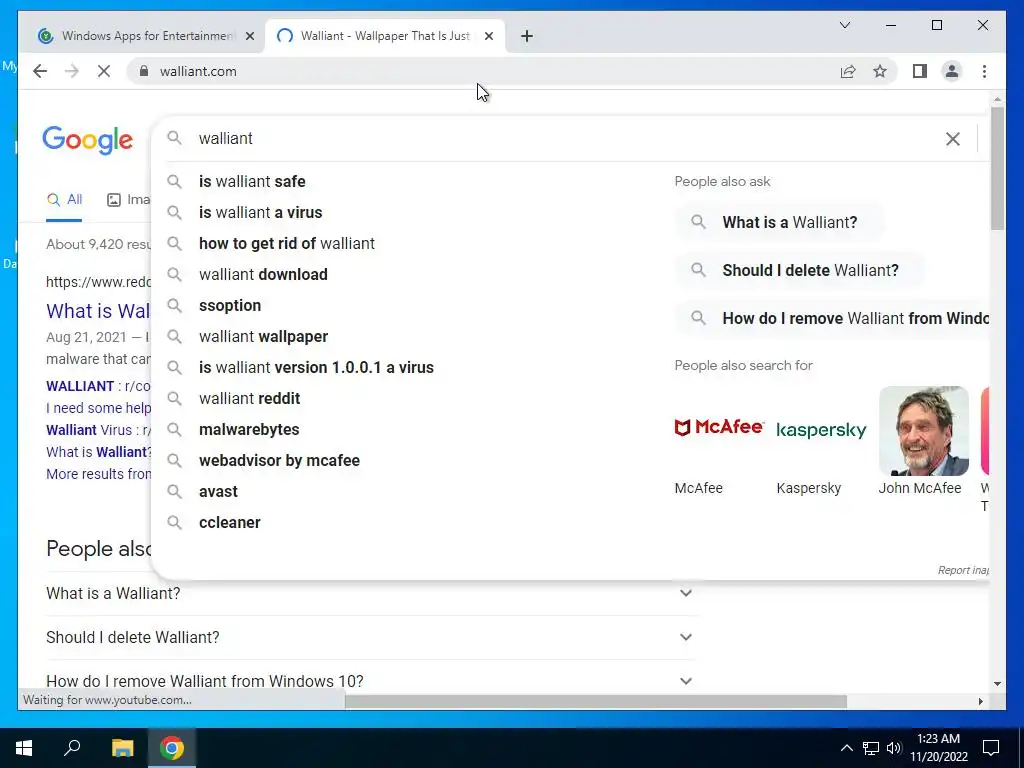The height and width of the screenshot is (768, 1024).
Task: Open File Explorer from taskbar
Action: click(123, 748)
